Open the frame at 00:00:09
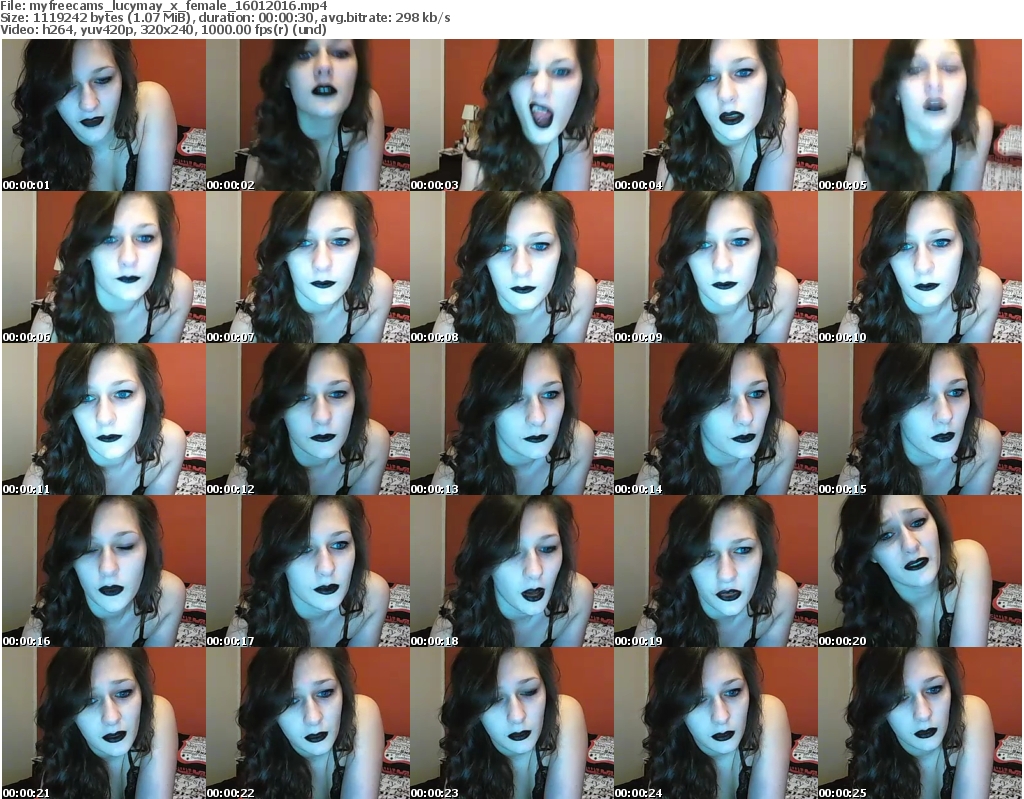1024x799 pixels. (716, 267)
